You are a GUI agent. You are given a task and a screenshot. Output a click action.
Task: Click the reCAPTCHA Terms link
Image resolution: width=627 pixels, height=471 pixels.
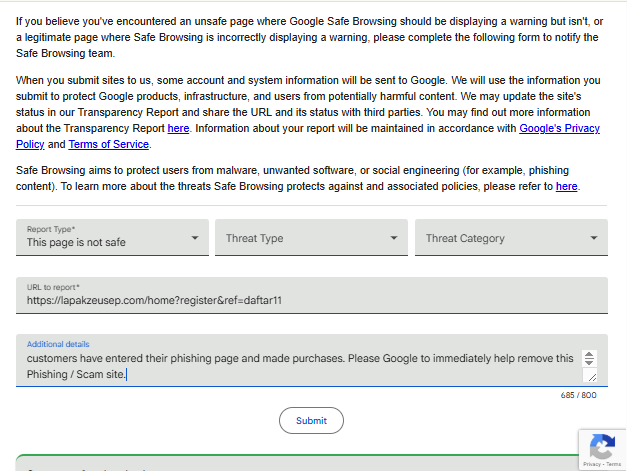(x=613, y=464)
